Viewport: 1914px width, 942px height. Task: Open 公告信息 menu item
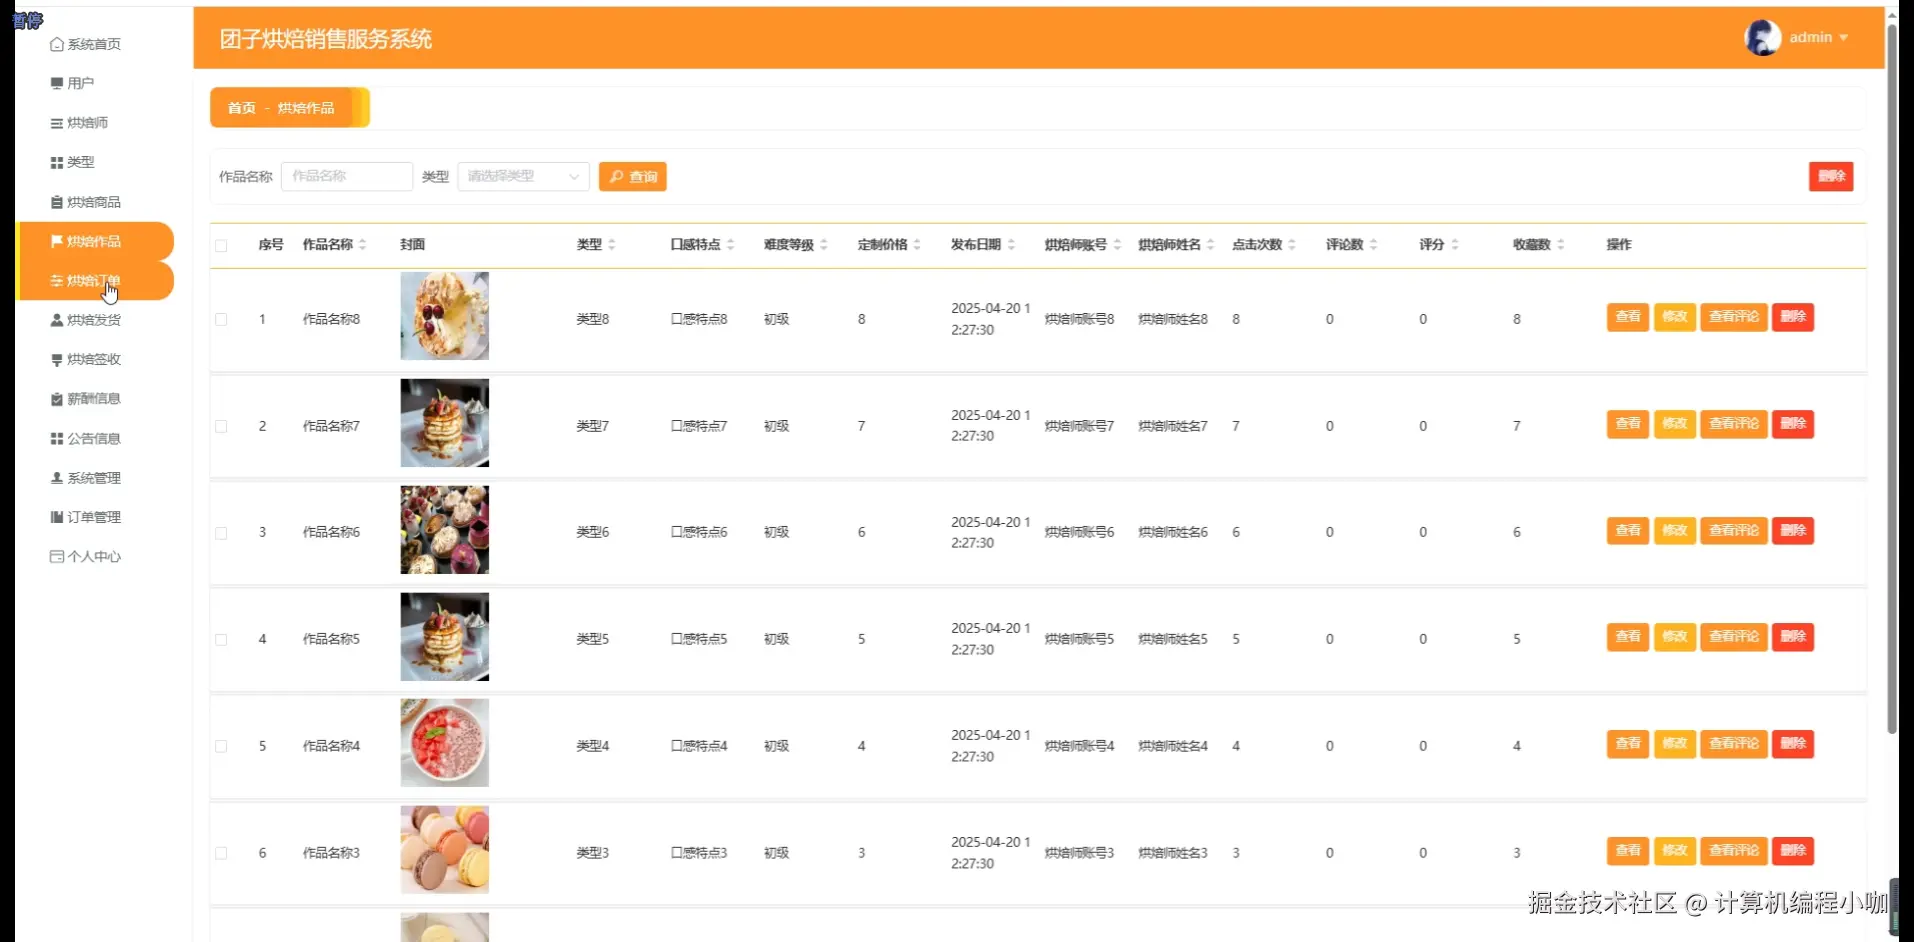click(x=95, y=438)
